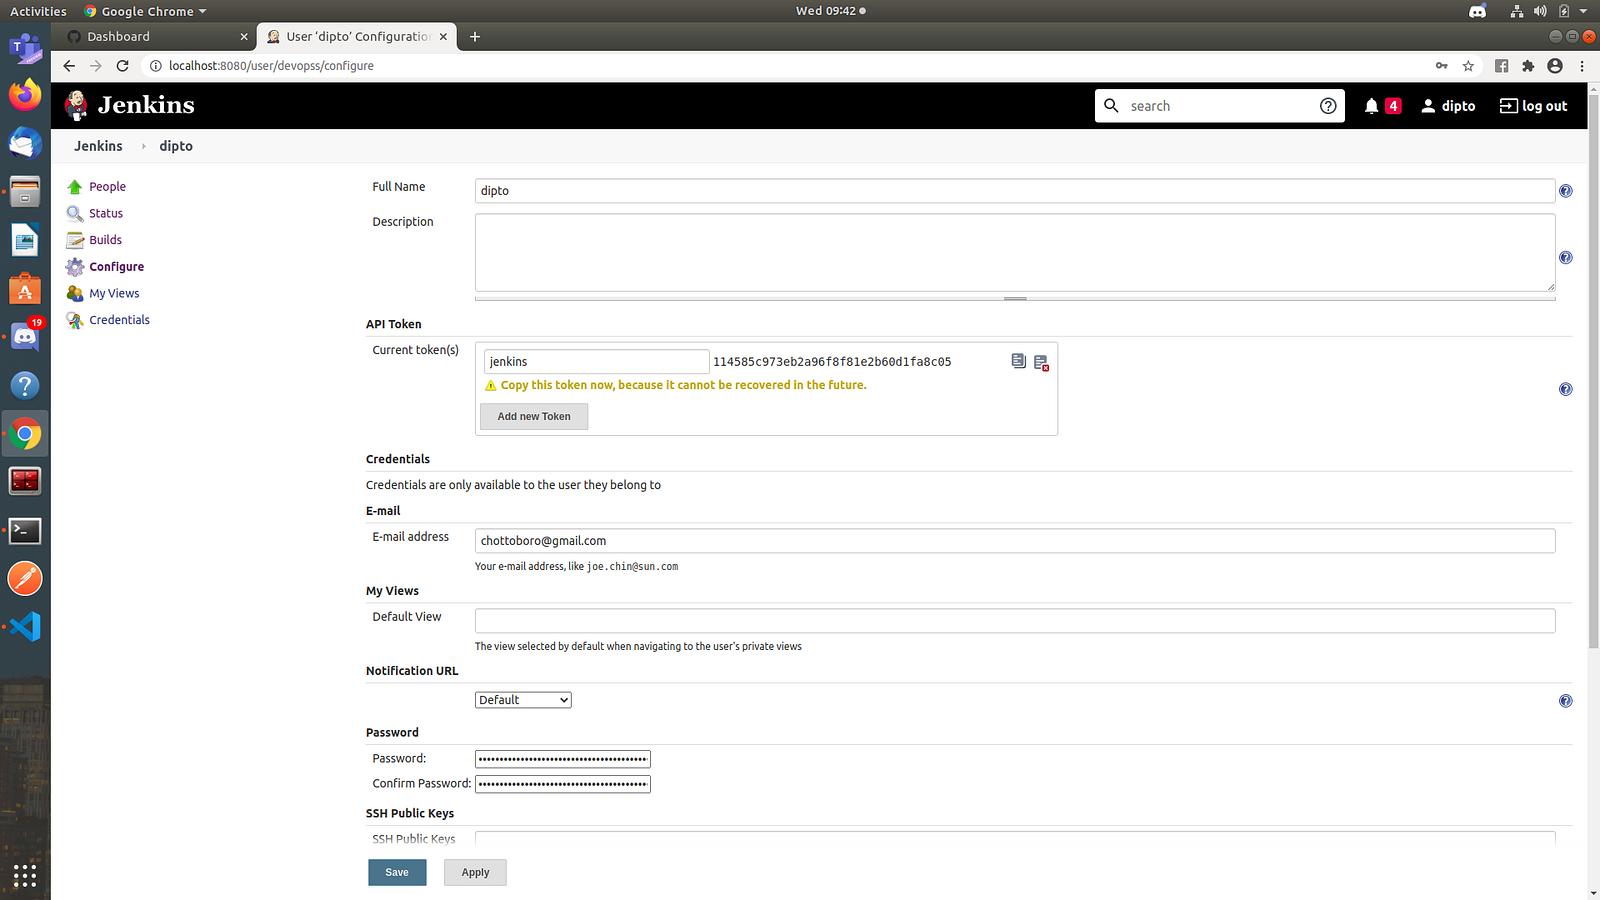This screenshot has width=1600, height=900.
Task: Click the search help question mark icon
Action: [1328, 106]
